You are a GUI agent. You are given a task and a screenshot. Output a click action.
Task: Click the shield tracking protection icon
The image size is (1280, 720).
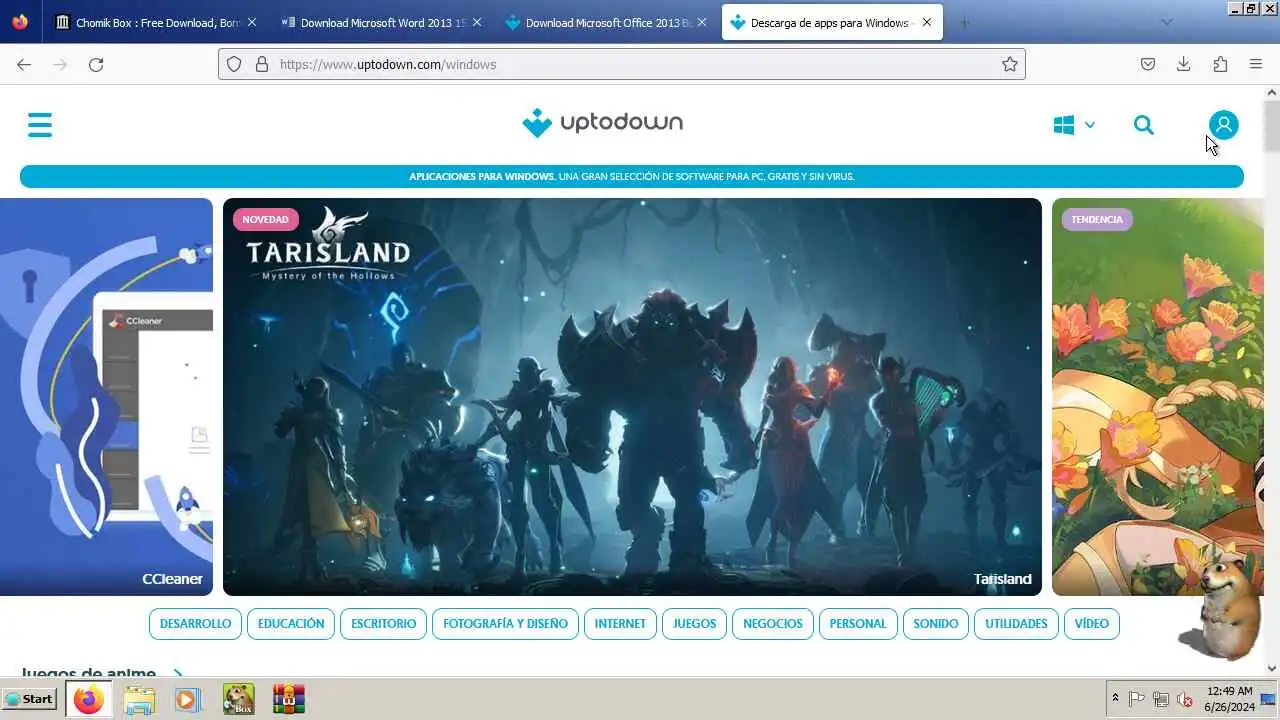click(x=234, y=64)
